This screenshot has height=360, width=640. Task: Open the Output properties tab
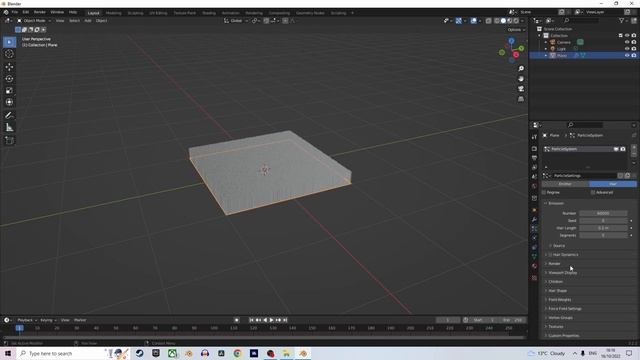point(534,158)
